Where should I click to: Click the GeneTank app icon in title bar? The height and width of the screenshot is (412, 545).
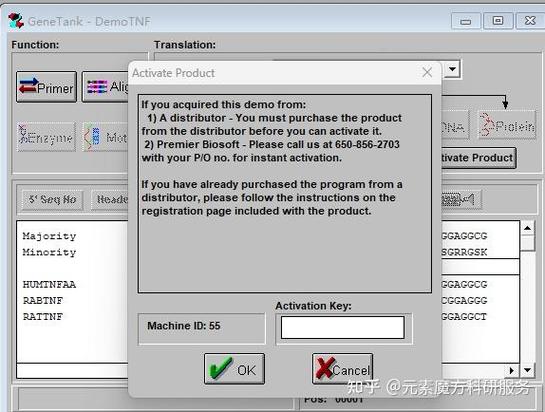point(16,21)
